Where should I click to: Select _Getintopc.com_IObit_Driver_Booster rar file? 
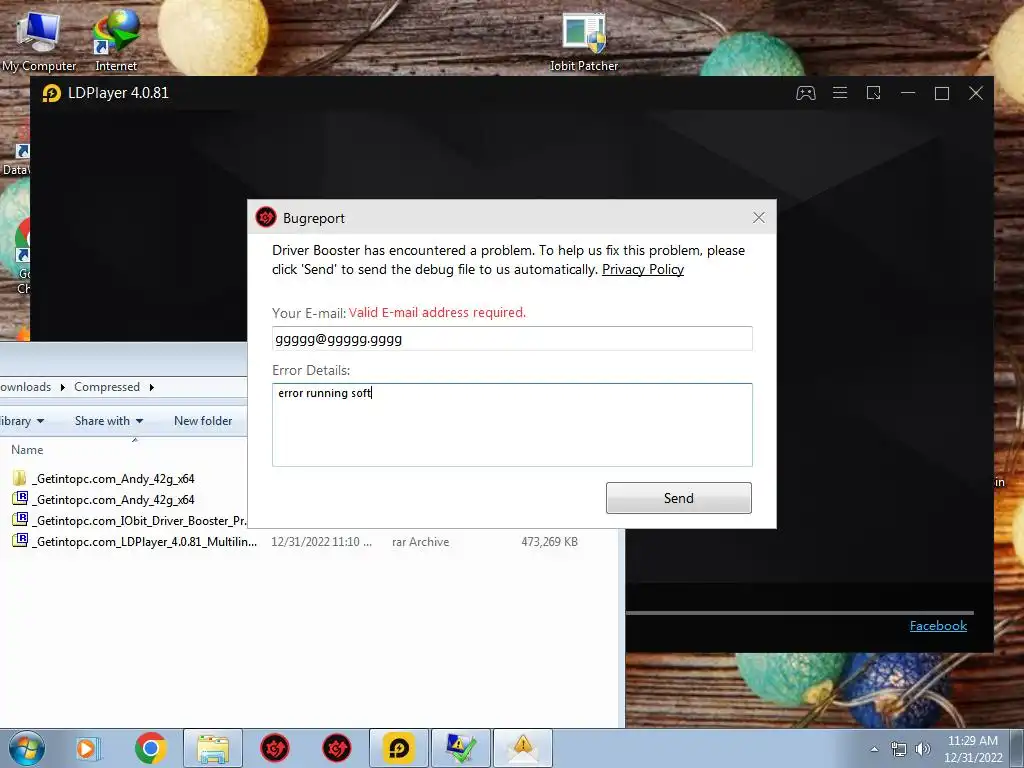(x=129, y=520)
